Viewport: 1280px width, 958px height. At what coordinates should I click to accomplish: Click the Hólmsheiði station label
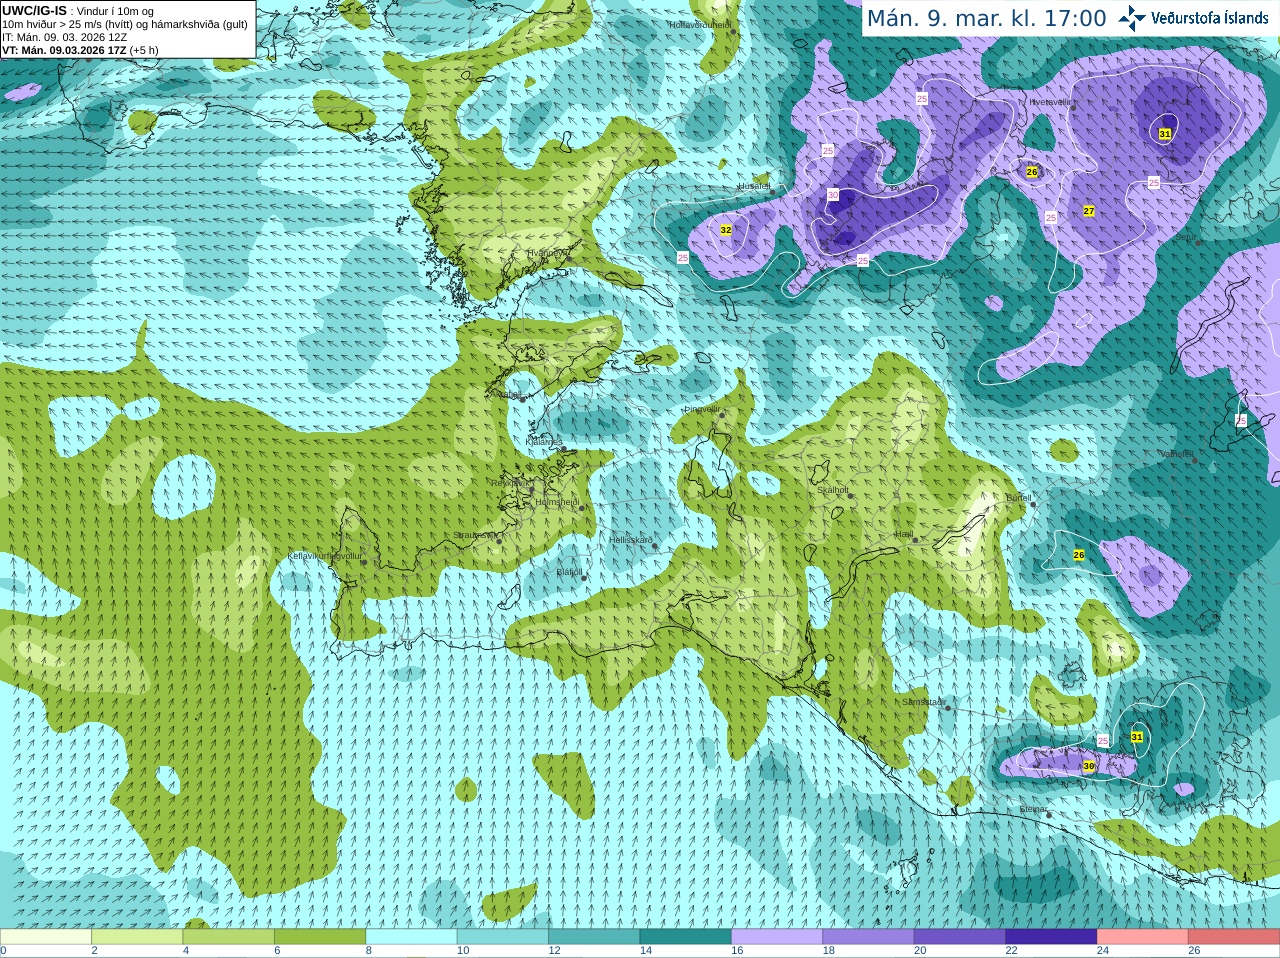click(x=557, y=502)
